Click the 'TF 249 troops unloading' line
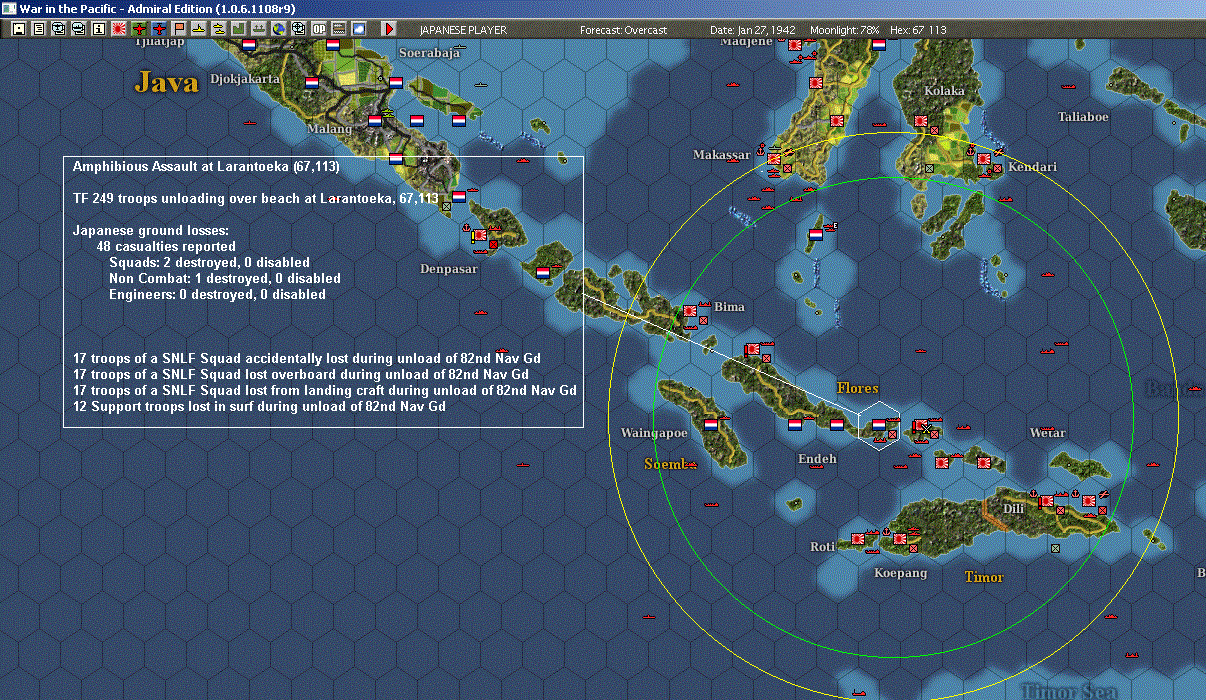Viewport: 1206px width, 700px height. point(256,198)
